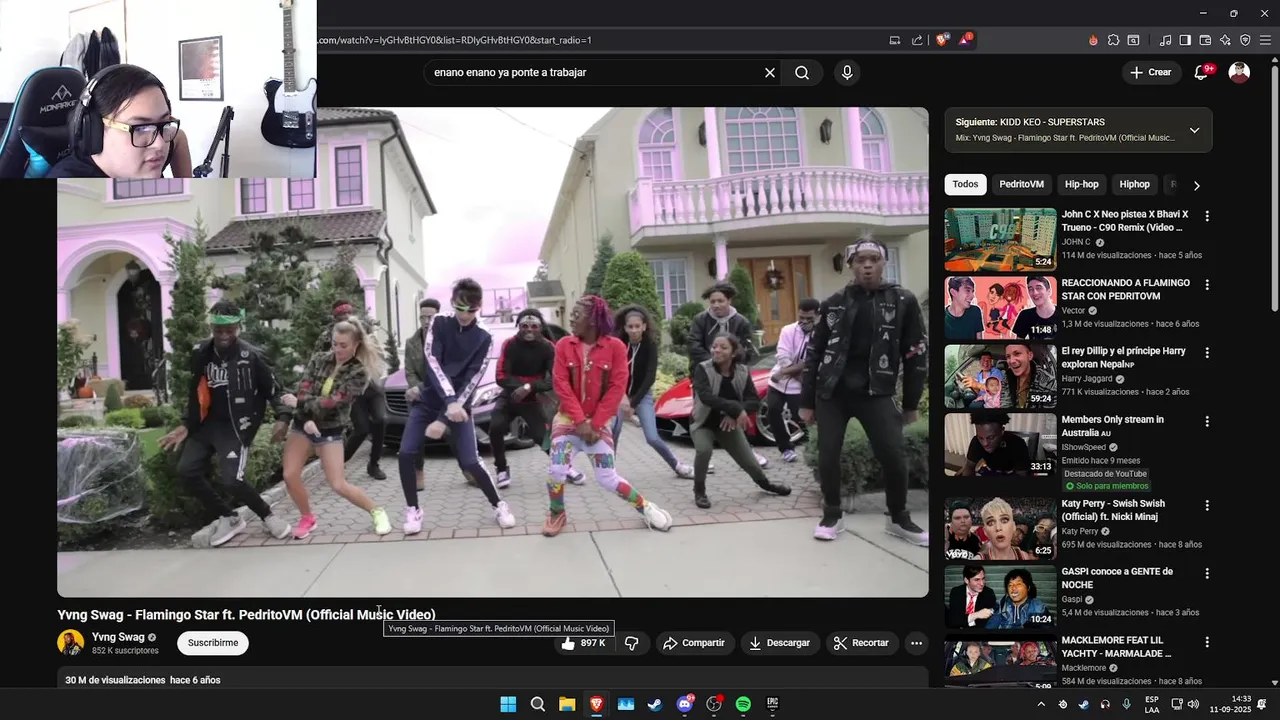This screenshot has width=1280, height=720.
Task: Open Yvng Swag channel name link
Action: tap(118, 637)
